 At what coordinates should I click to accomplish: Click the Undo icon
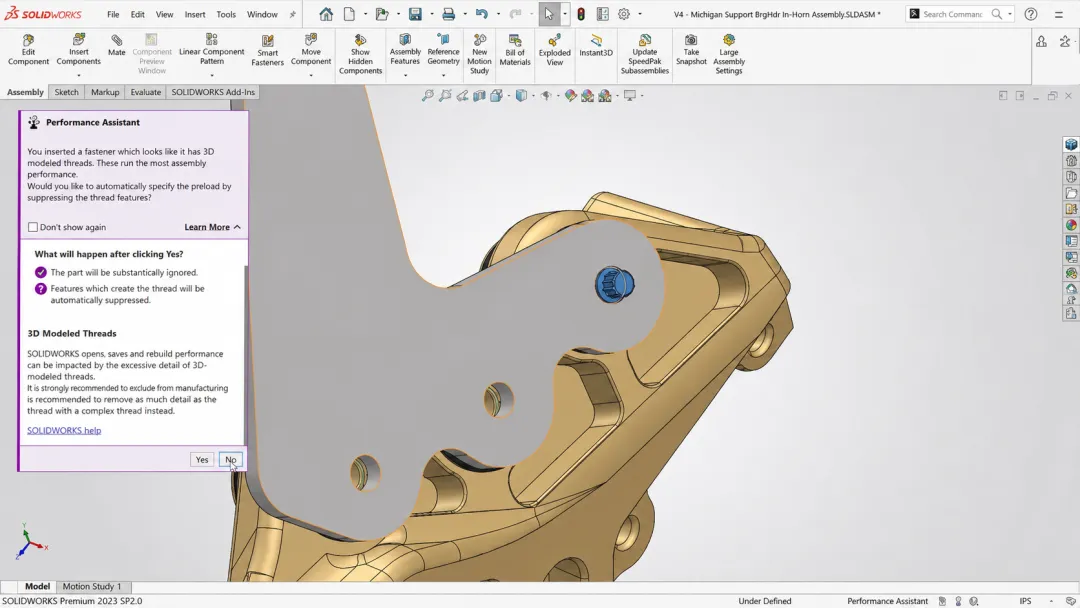point(481,14)
